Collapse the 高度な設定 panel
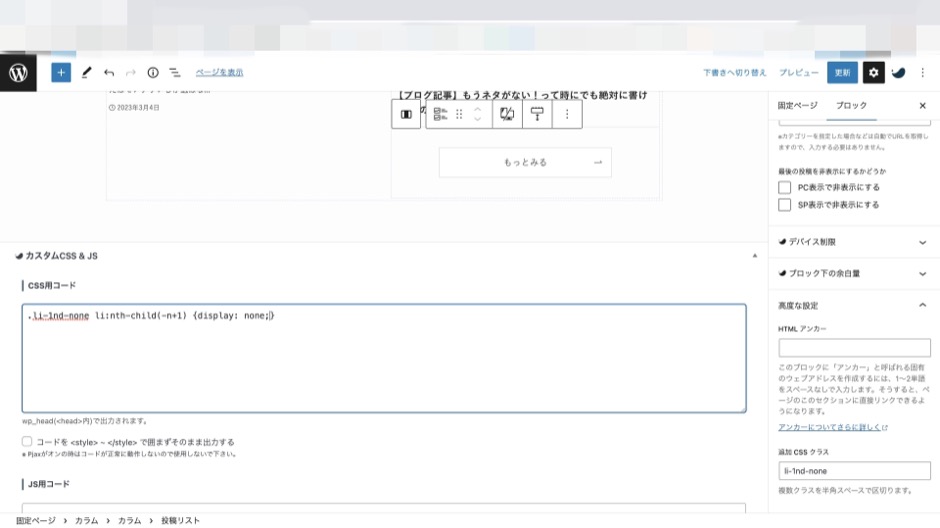 point(854,306)
